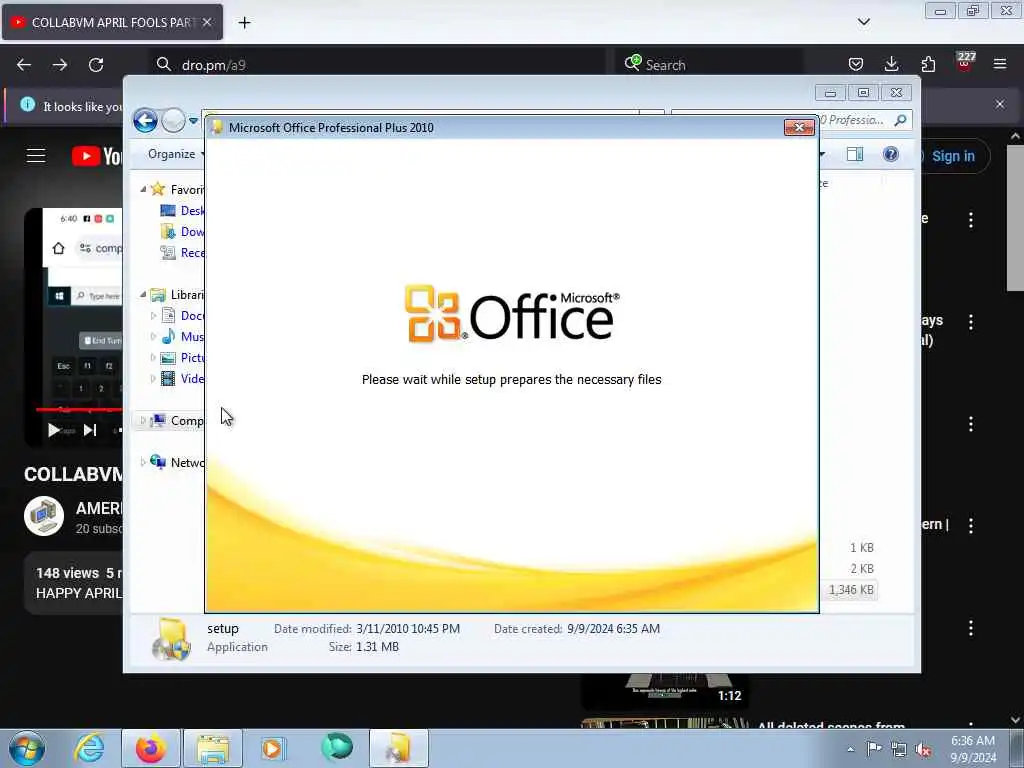Expand the Documents library node
Image resolution: width=1024 pixels, height=768 pixels.
153,315
